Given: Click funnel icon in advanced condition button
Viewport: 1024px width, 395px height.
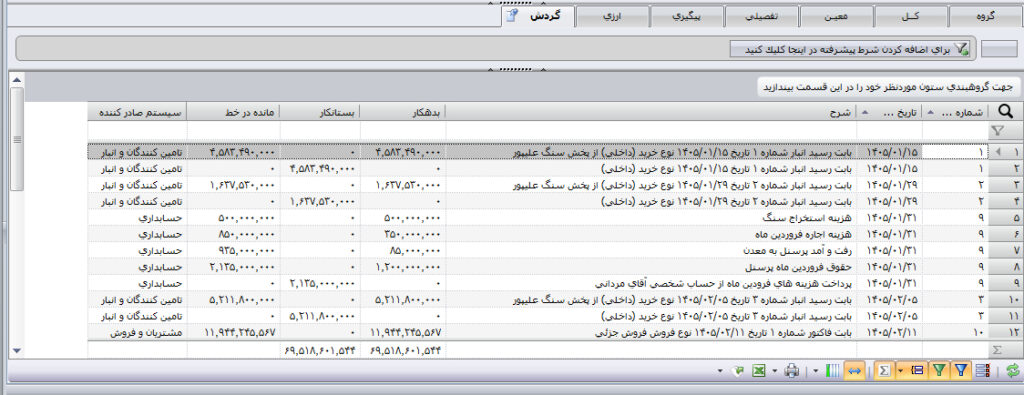Looking at the screenshot, I should 961,49.
